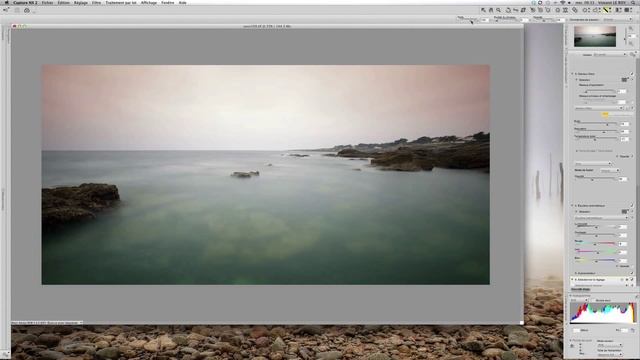Viewport: 640px width, 360px height.
Task: Toggle step 1 adjustment enable checkbox
Action: [x=632, y=74]
